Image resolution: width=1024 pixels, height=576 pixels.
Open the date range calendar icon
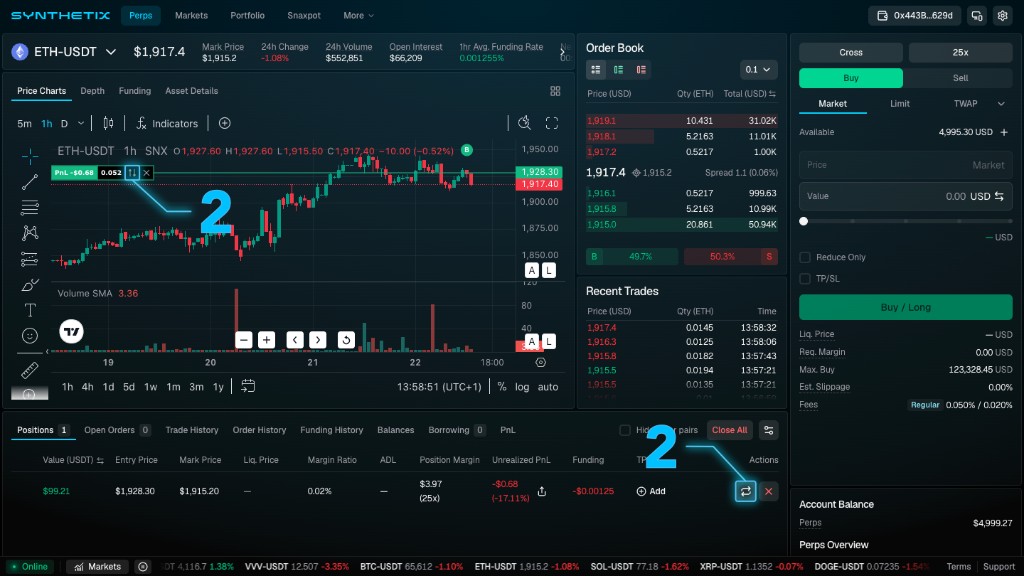click(x=248, y=386)
